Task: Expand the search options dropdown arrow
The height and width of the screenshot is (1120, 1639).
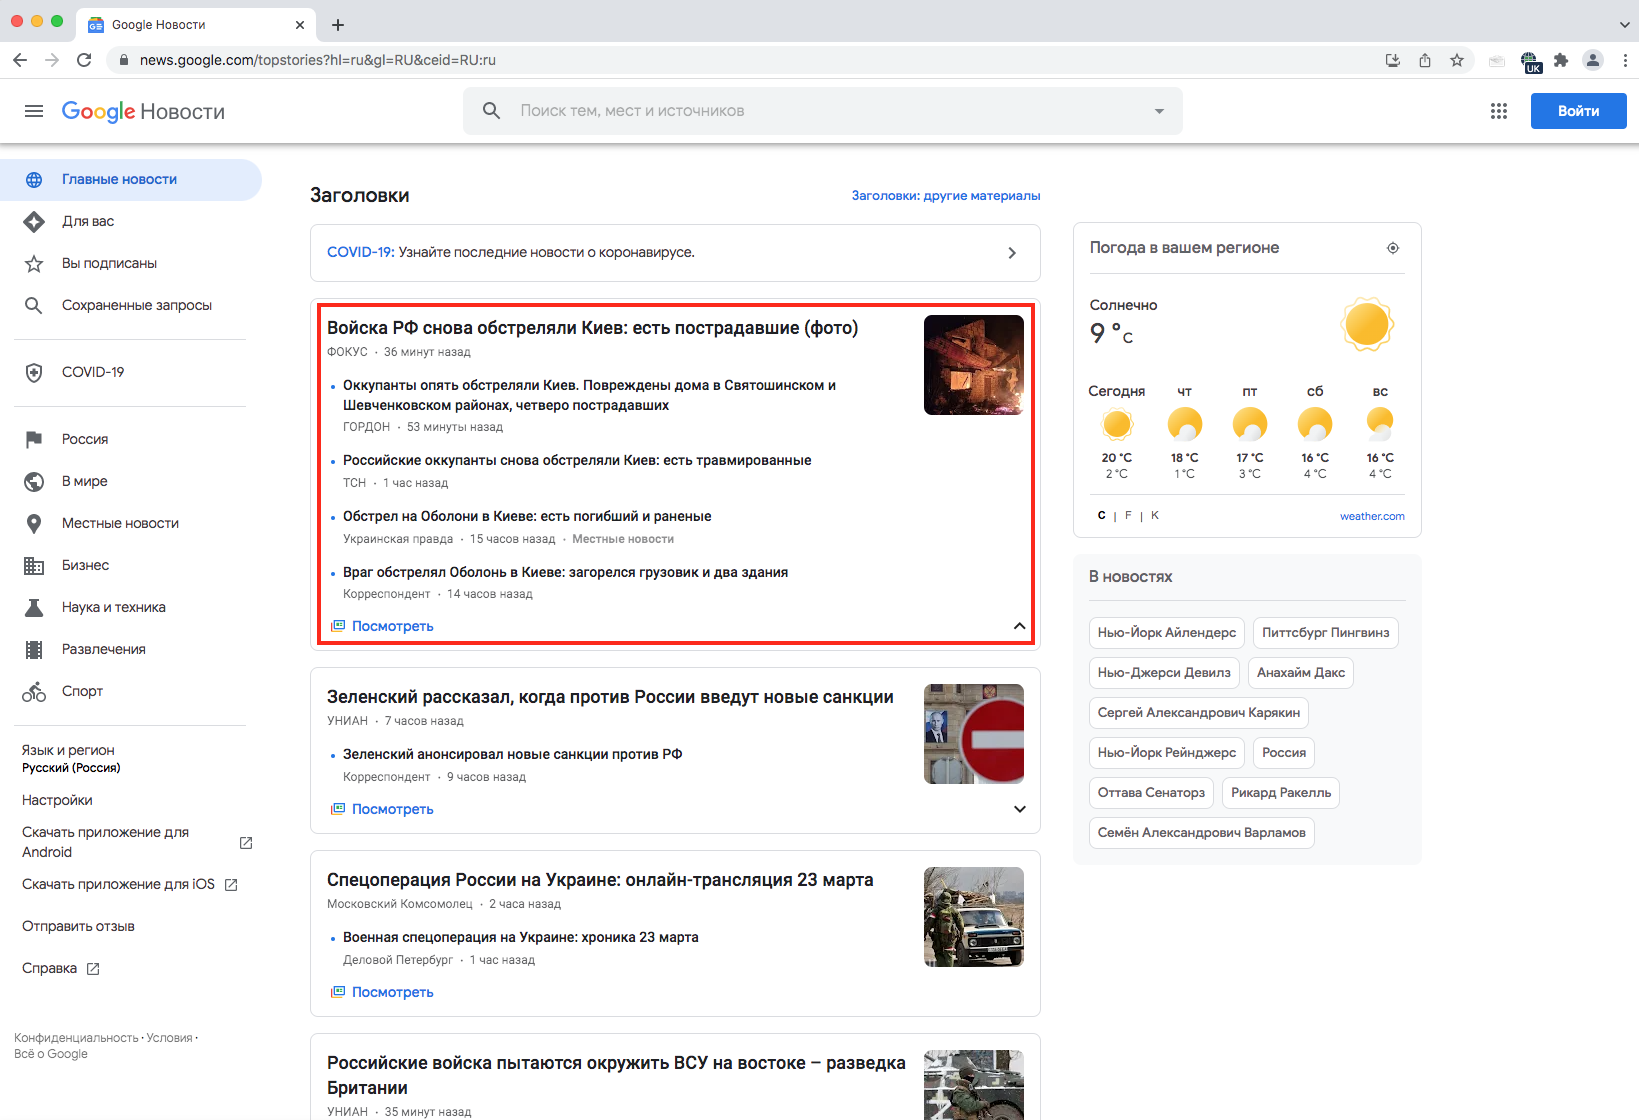Action: coord(1159,111)
